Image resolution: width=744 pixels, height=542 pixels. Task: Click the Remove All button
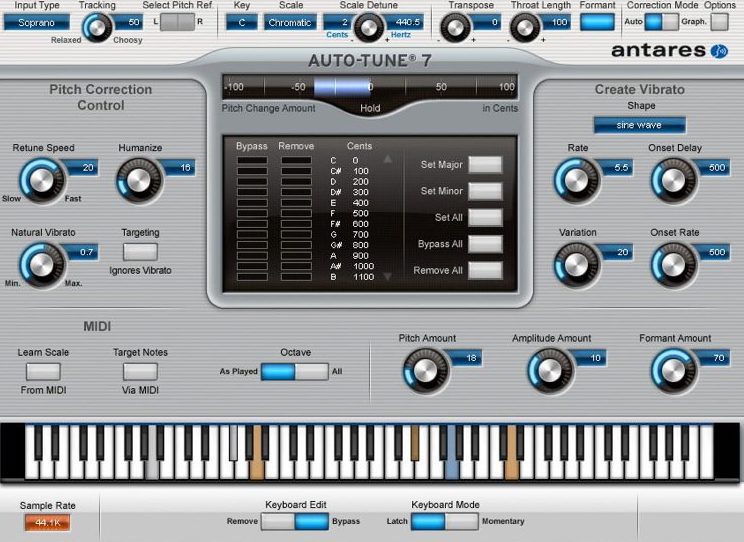click(x=485, y=271)
